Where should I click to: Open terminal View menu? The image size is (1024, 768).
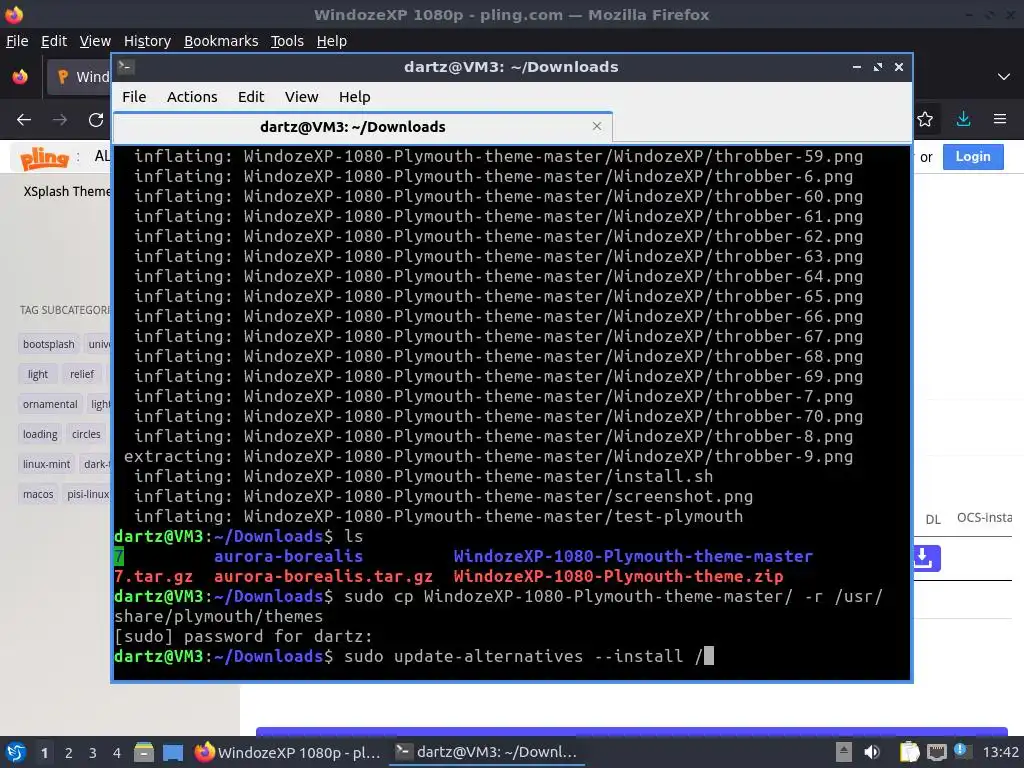point(301,97)
